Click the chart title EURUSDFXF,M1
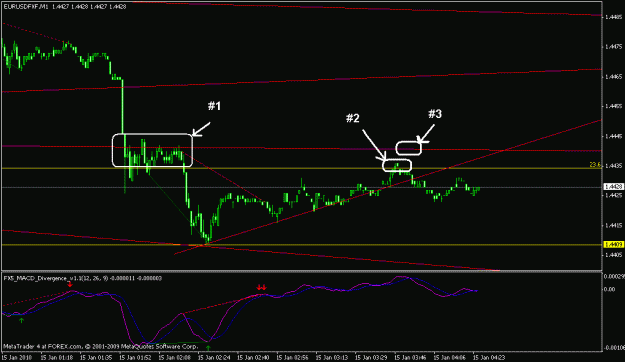Screen dimensions: 625x362 26,7
